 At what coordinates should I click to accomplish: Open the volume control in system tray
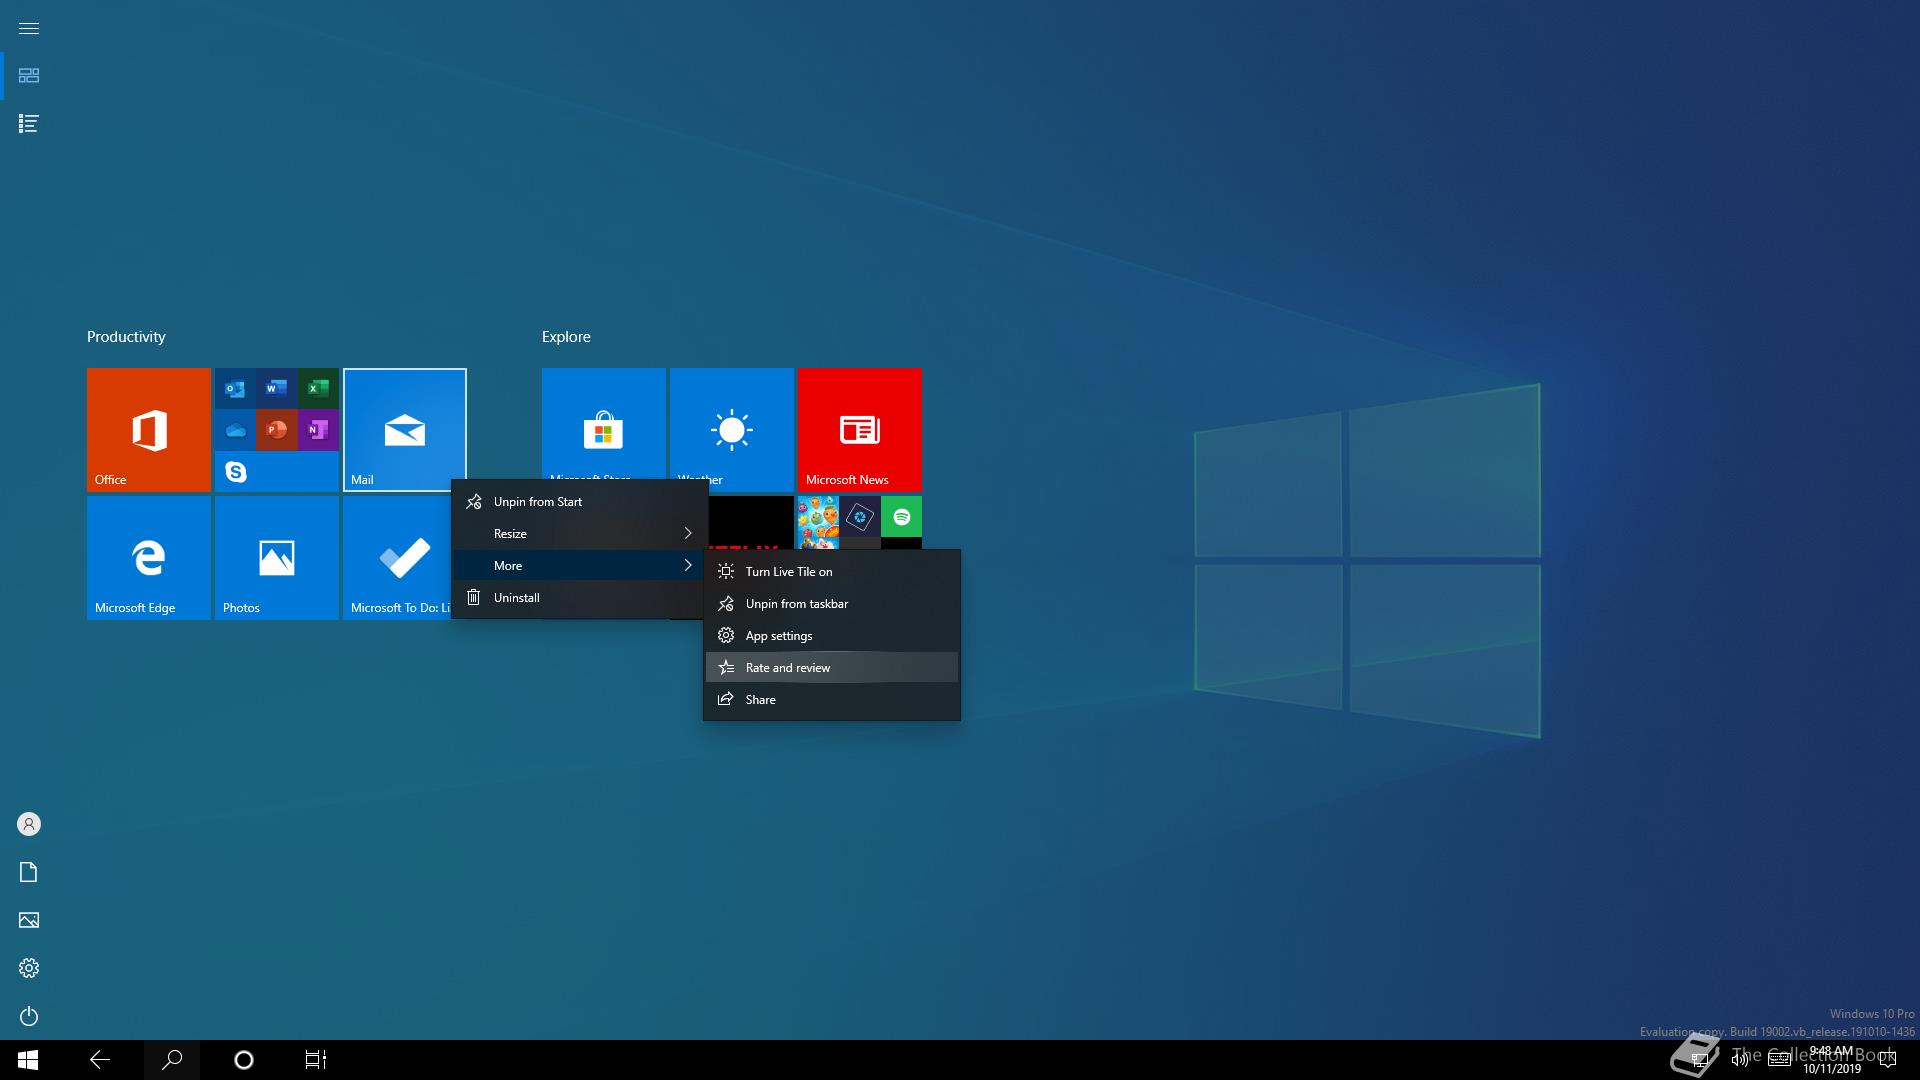[x=1740, y=1060]
